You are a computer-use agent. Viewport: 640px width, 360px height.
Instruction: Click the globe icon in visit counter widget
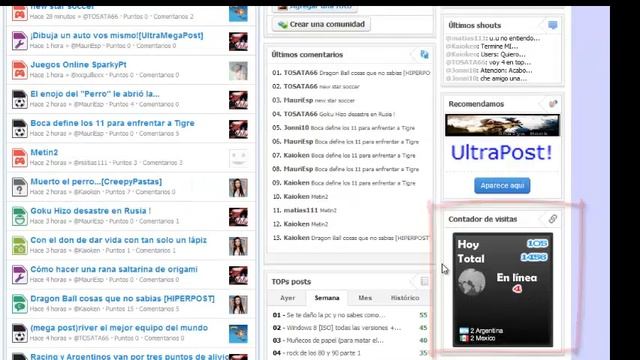(x=471, y=282)
